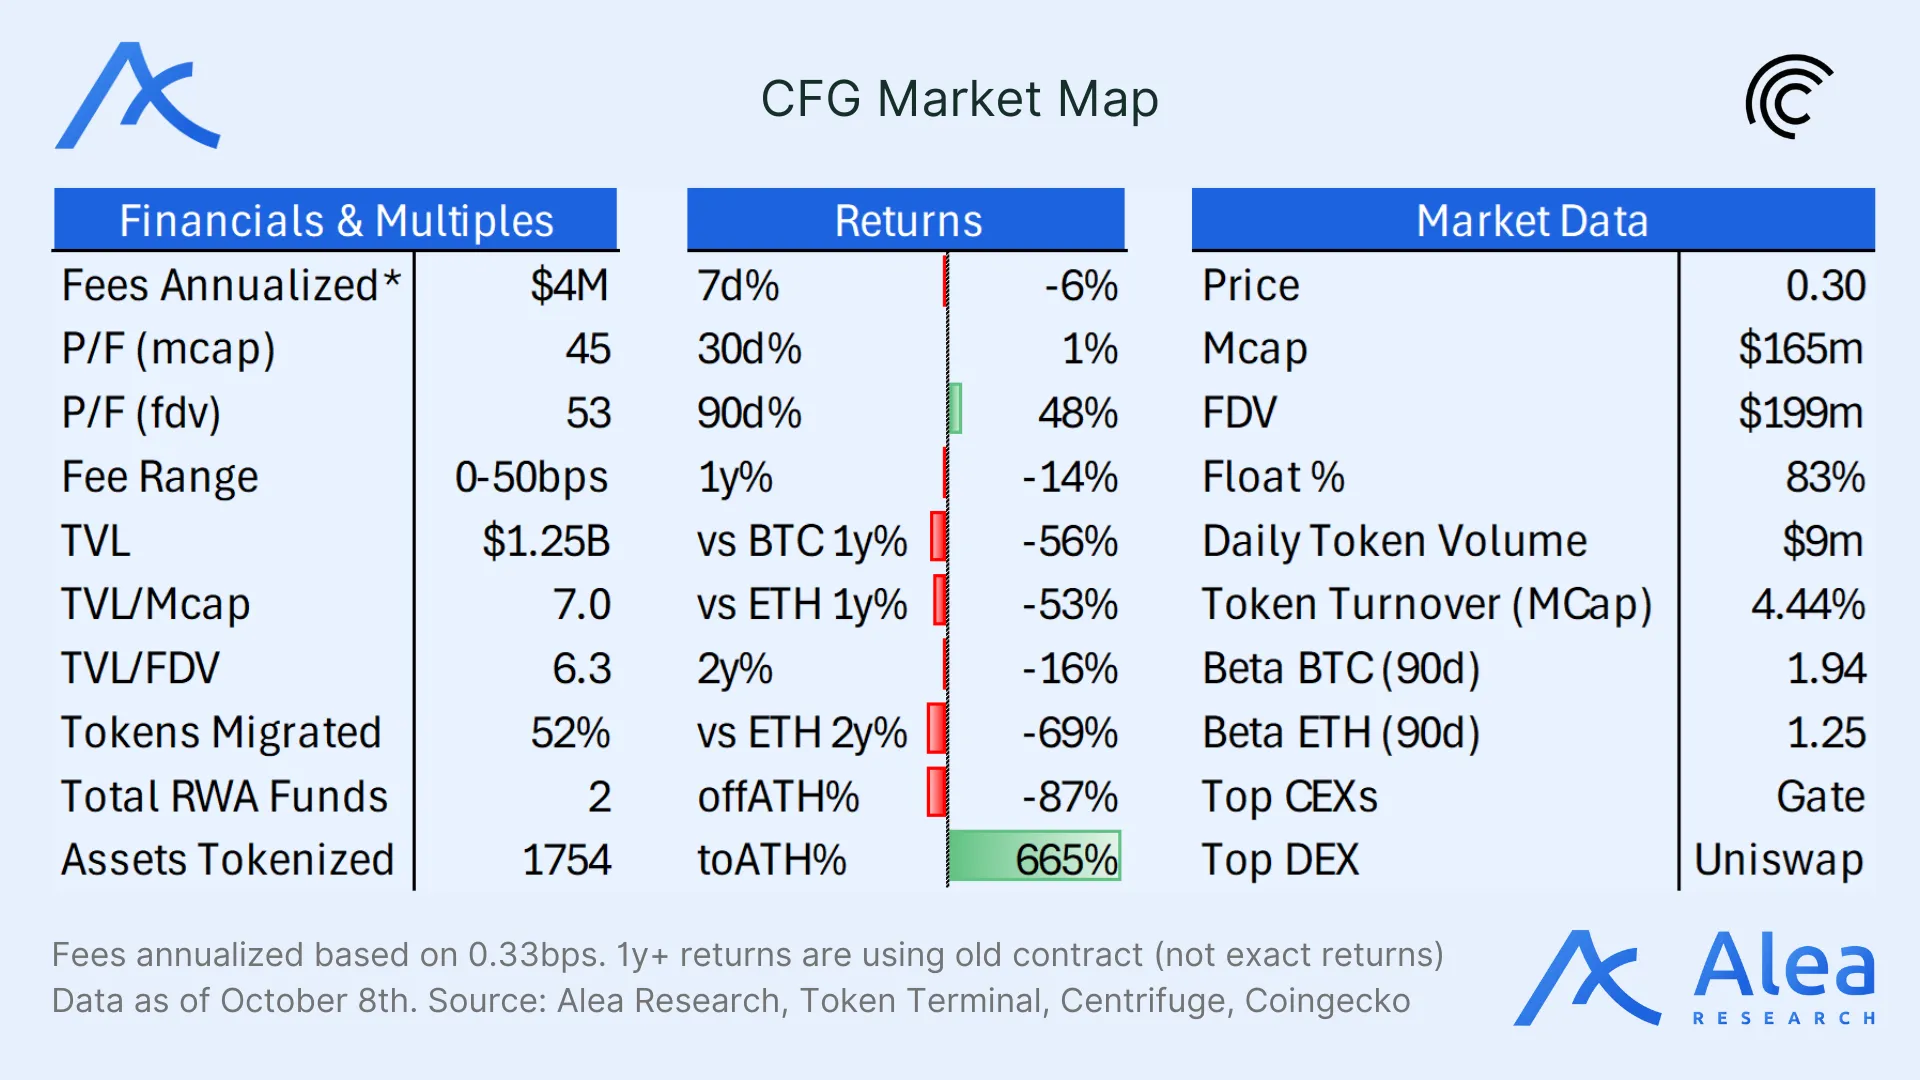The height and width of the screenshot is (1080, 1920).
Task: Click the green 90d% return bar
Action: (955, 409)
